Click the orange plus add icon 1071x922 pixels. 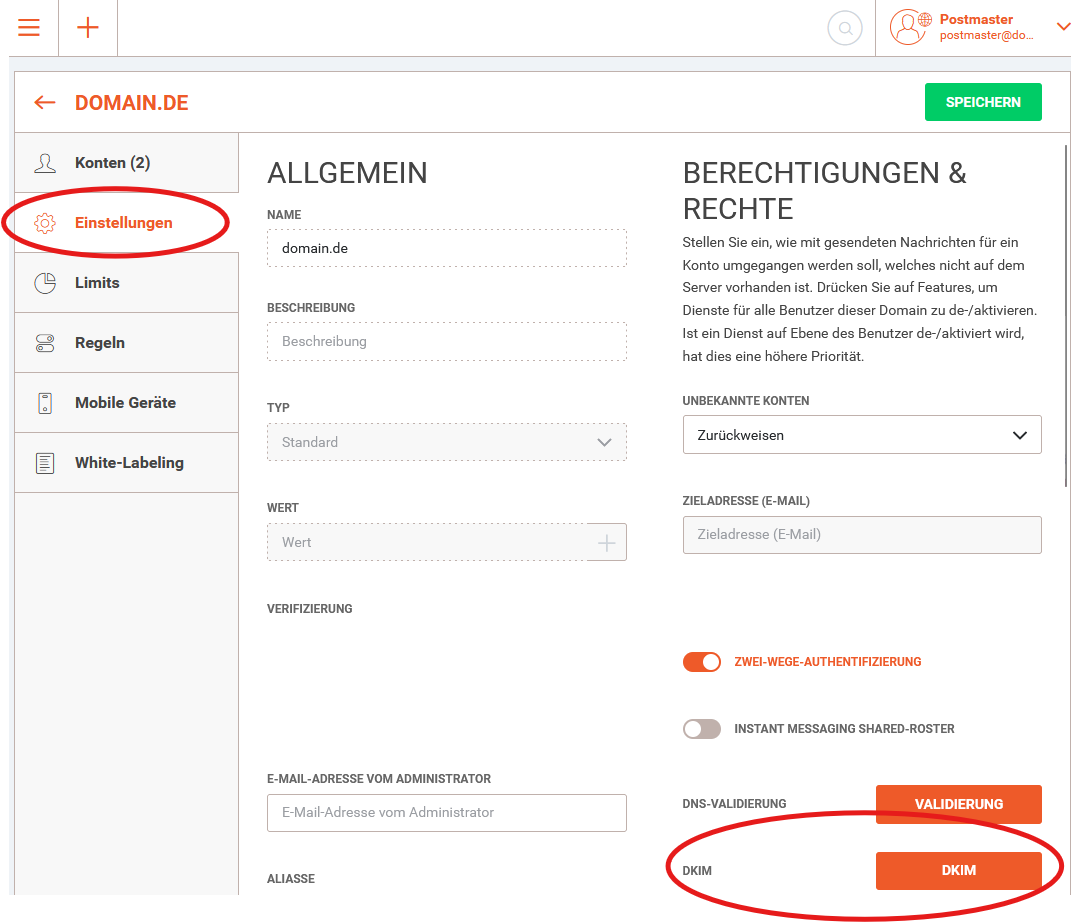(x=88, y=28)
